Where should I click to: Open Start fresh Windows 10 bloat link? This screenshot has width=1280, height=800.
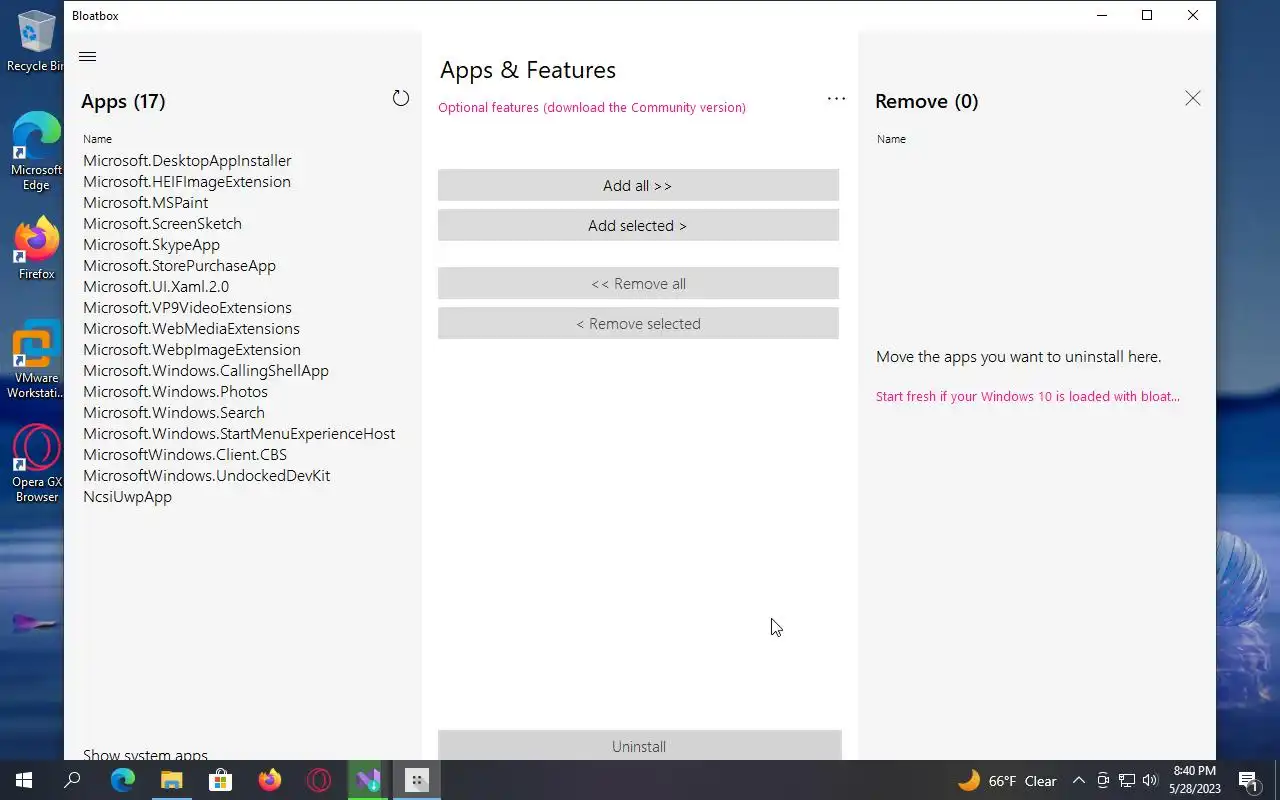(x=1028, y=396)
